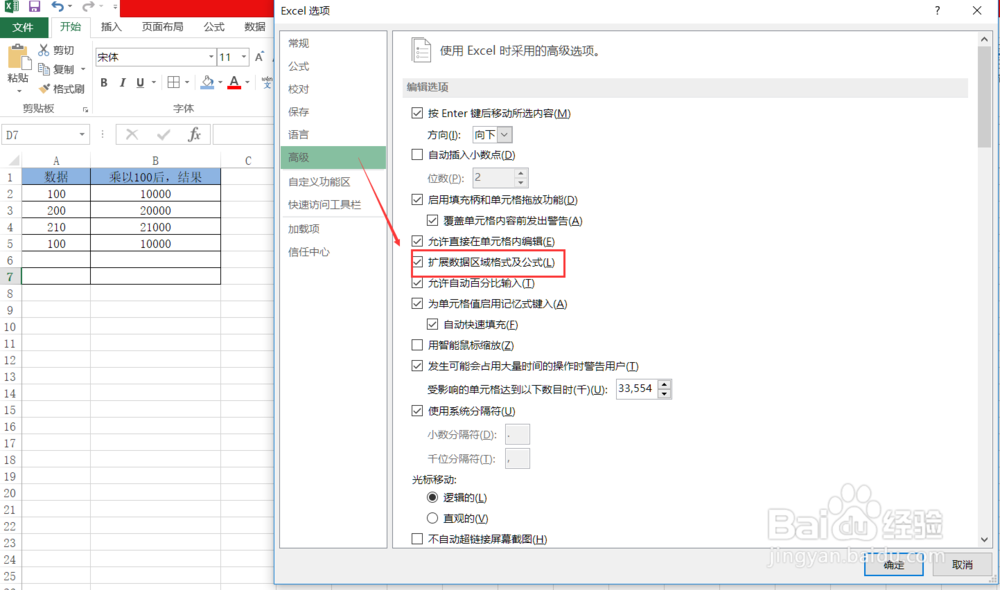
Task: Click the Fill Color bucket icon
Action: 207,82
